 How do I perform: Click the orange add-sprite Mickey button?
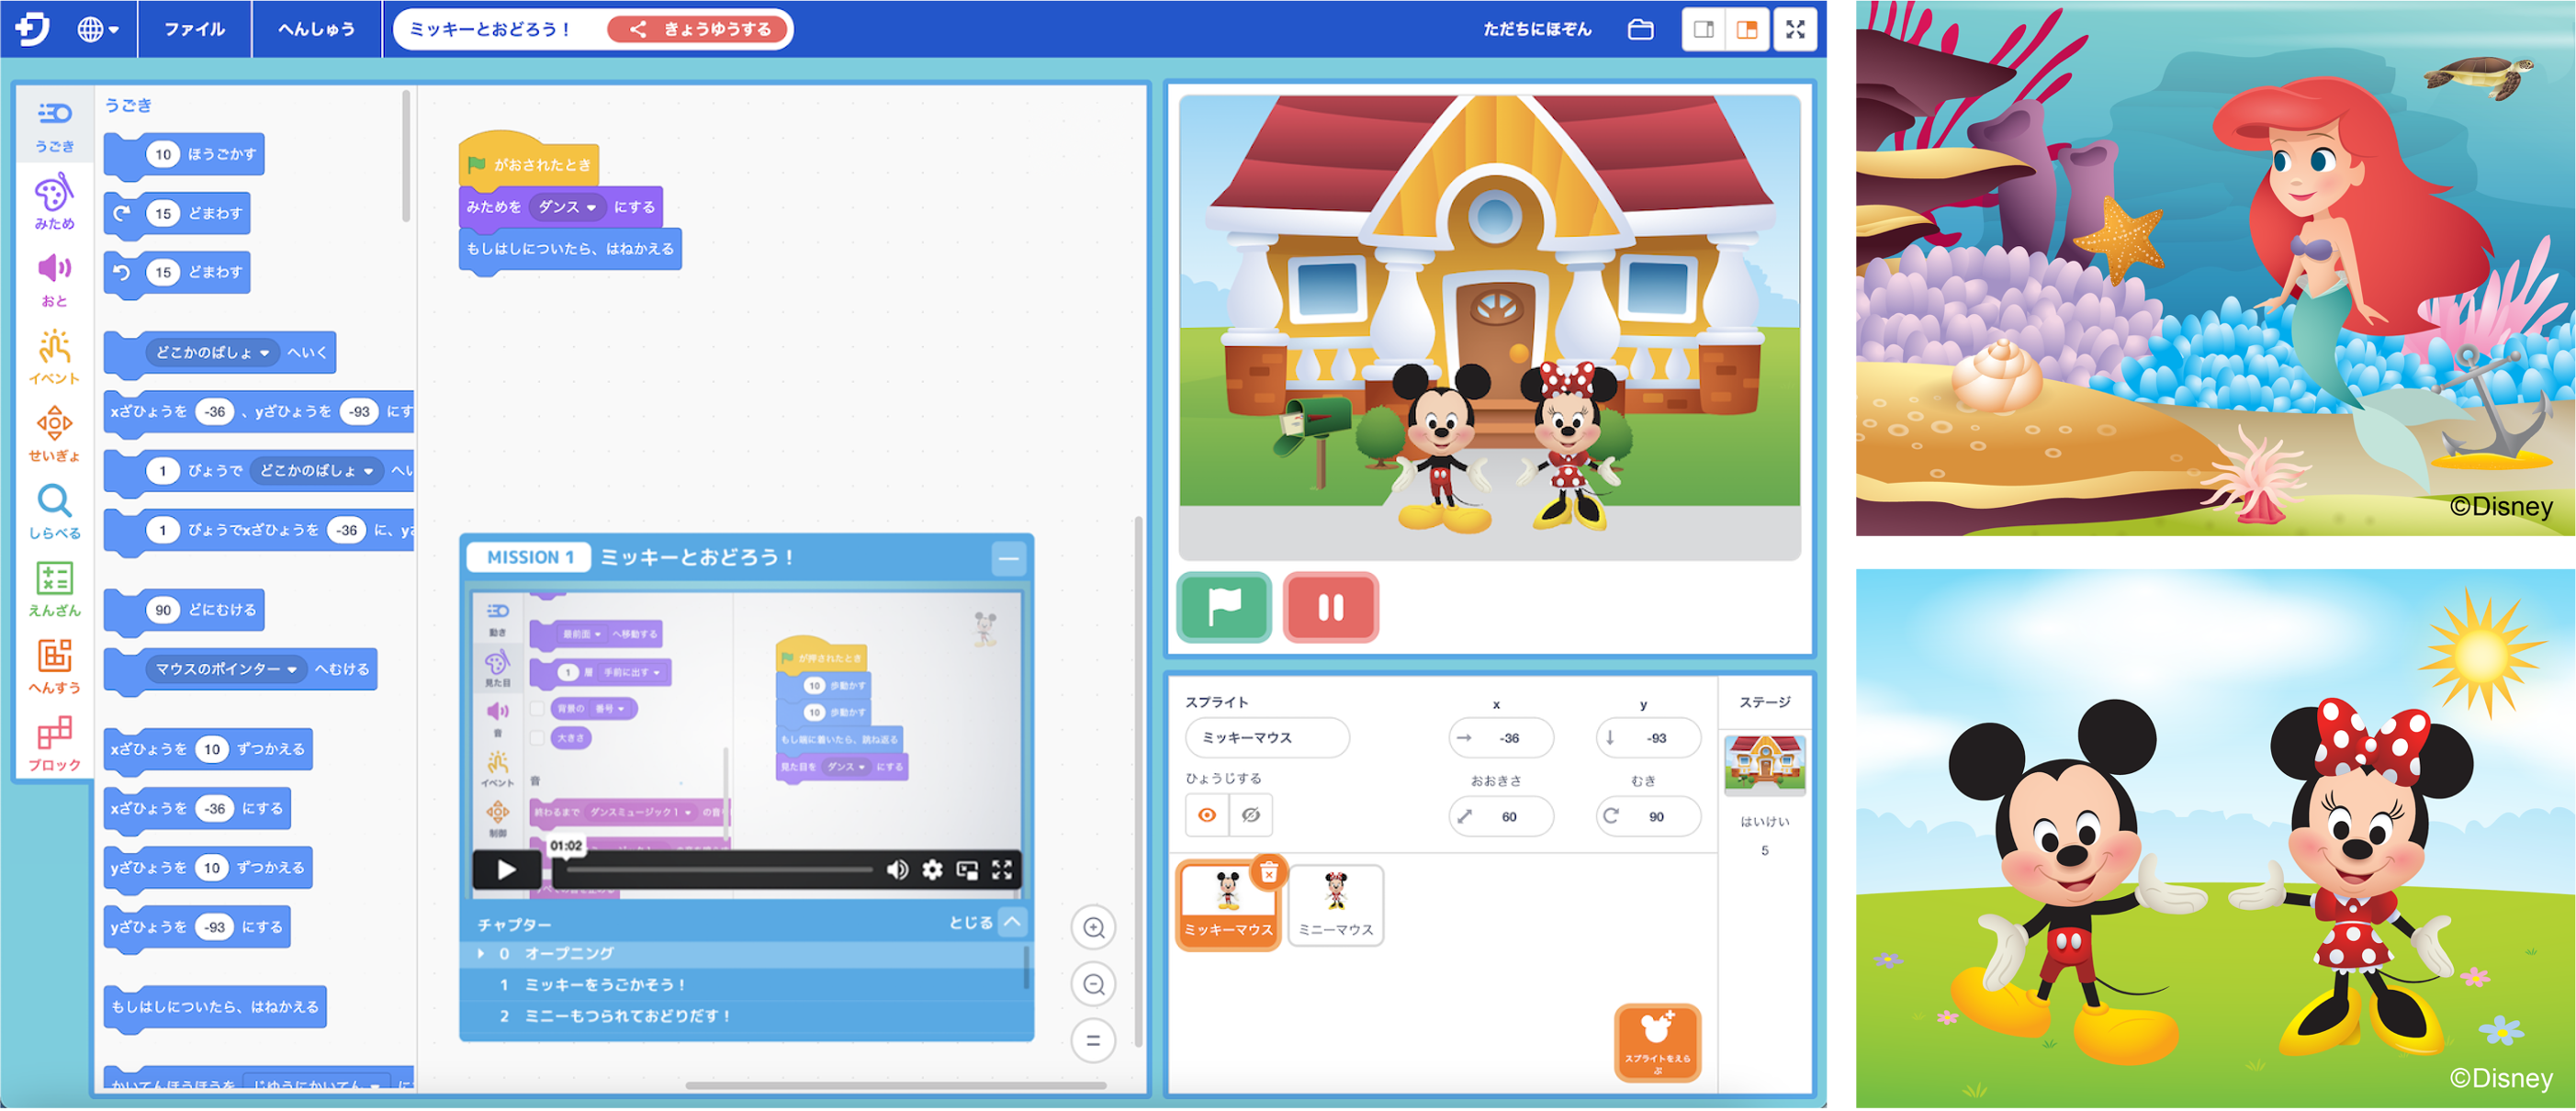tap(1656, 1041)
